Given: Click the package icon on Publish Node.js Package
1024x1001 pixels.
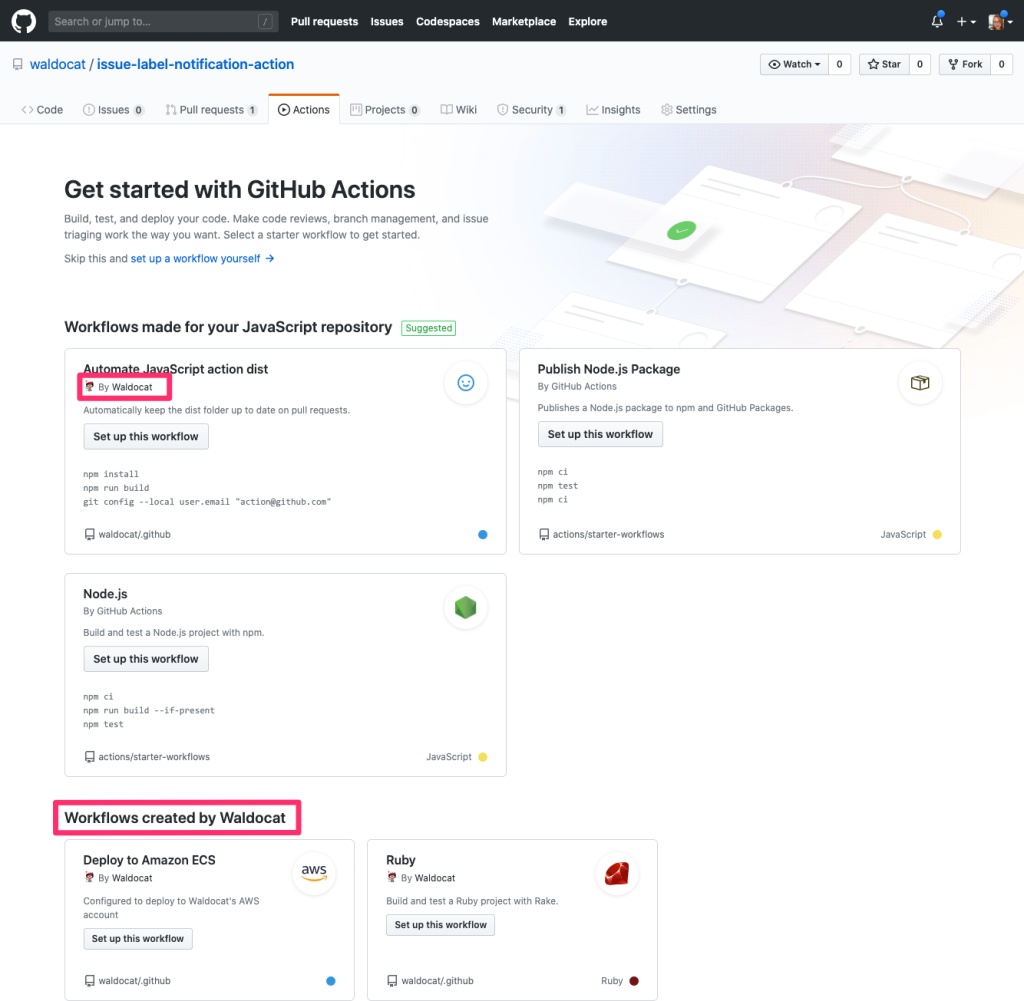Looking at the screenshot, I should coord(919,382).
